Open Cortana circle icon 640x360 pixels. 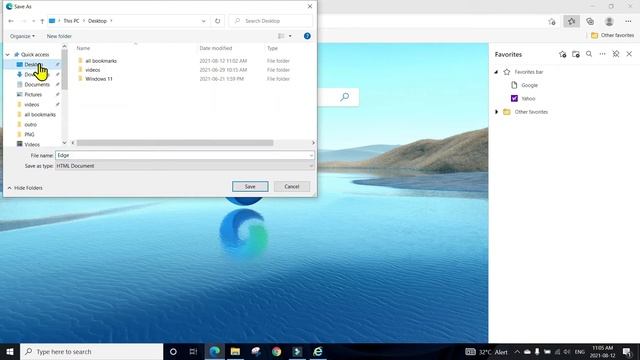[x=173, y=351]
